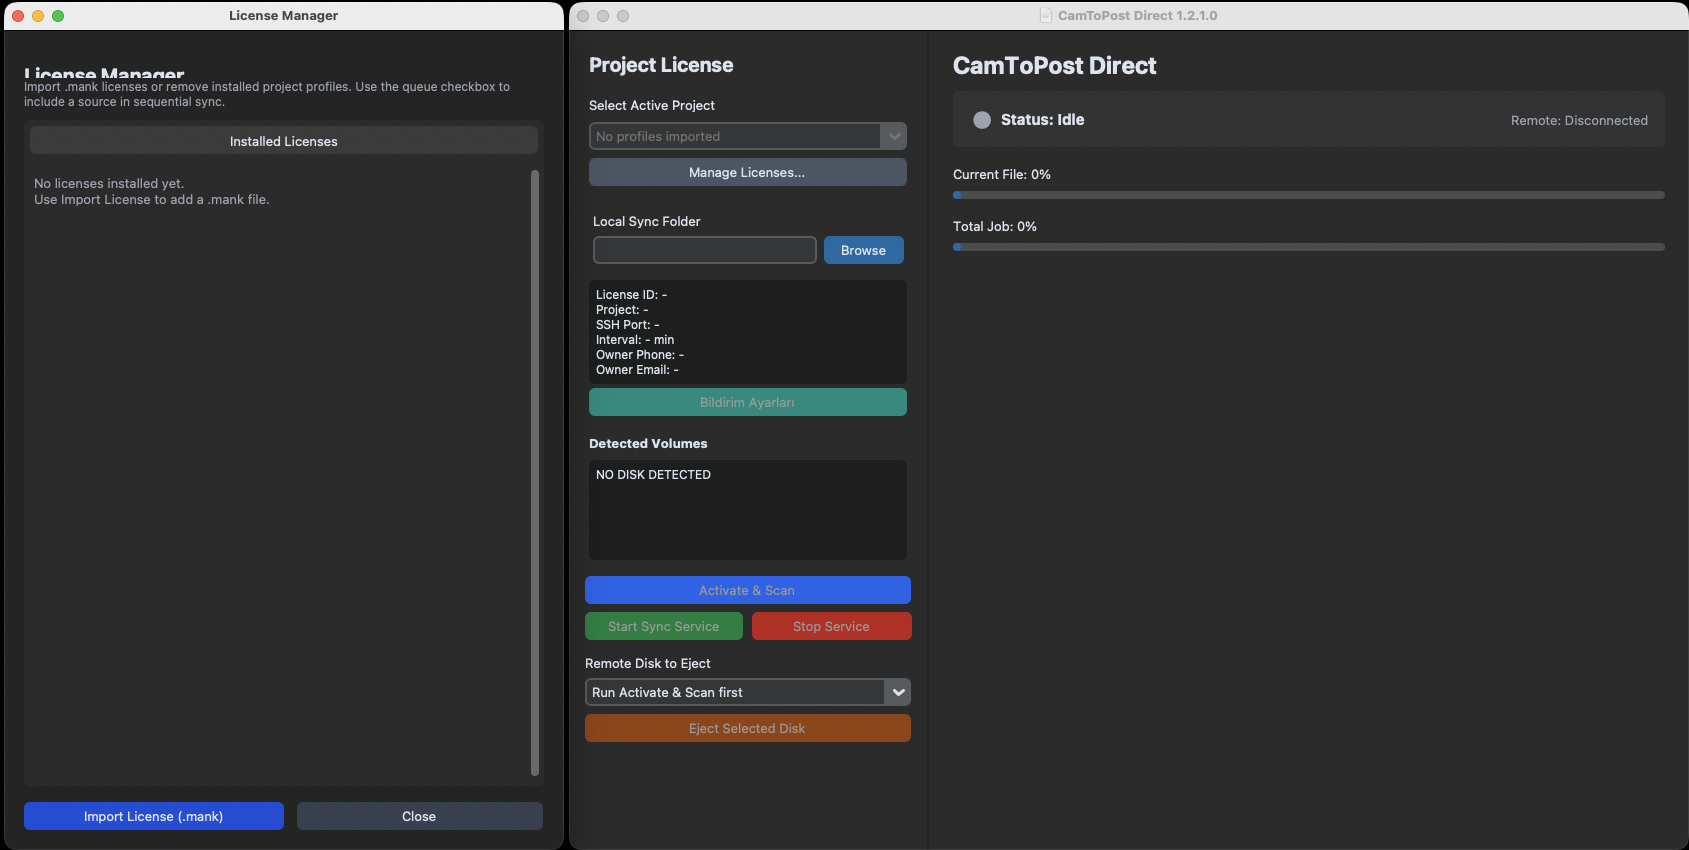Open Manage Licenses... in the Project License panel
This screenshot has height=850, width=1689.
(x=748, y=172)
